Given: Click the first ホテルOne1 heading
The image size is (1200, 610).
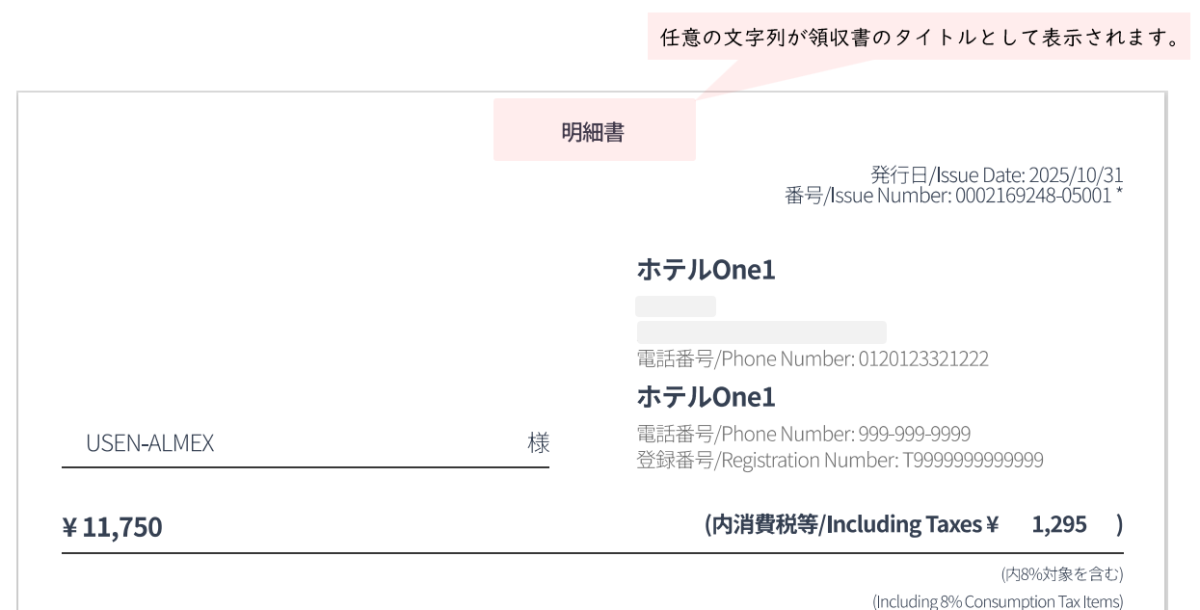Looking at the screenshot, I should click(x=706, y=269).
